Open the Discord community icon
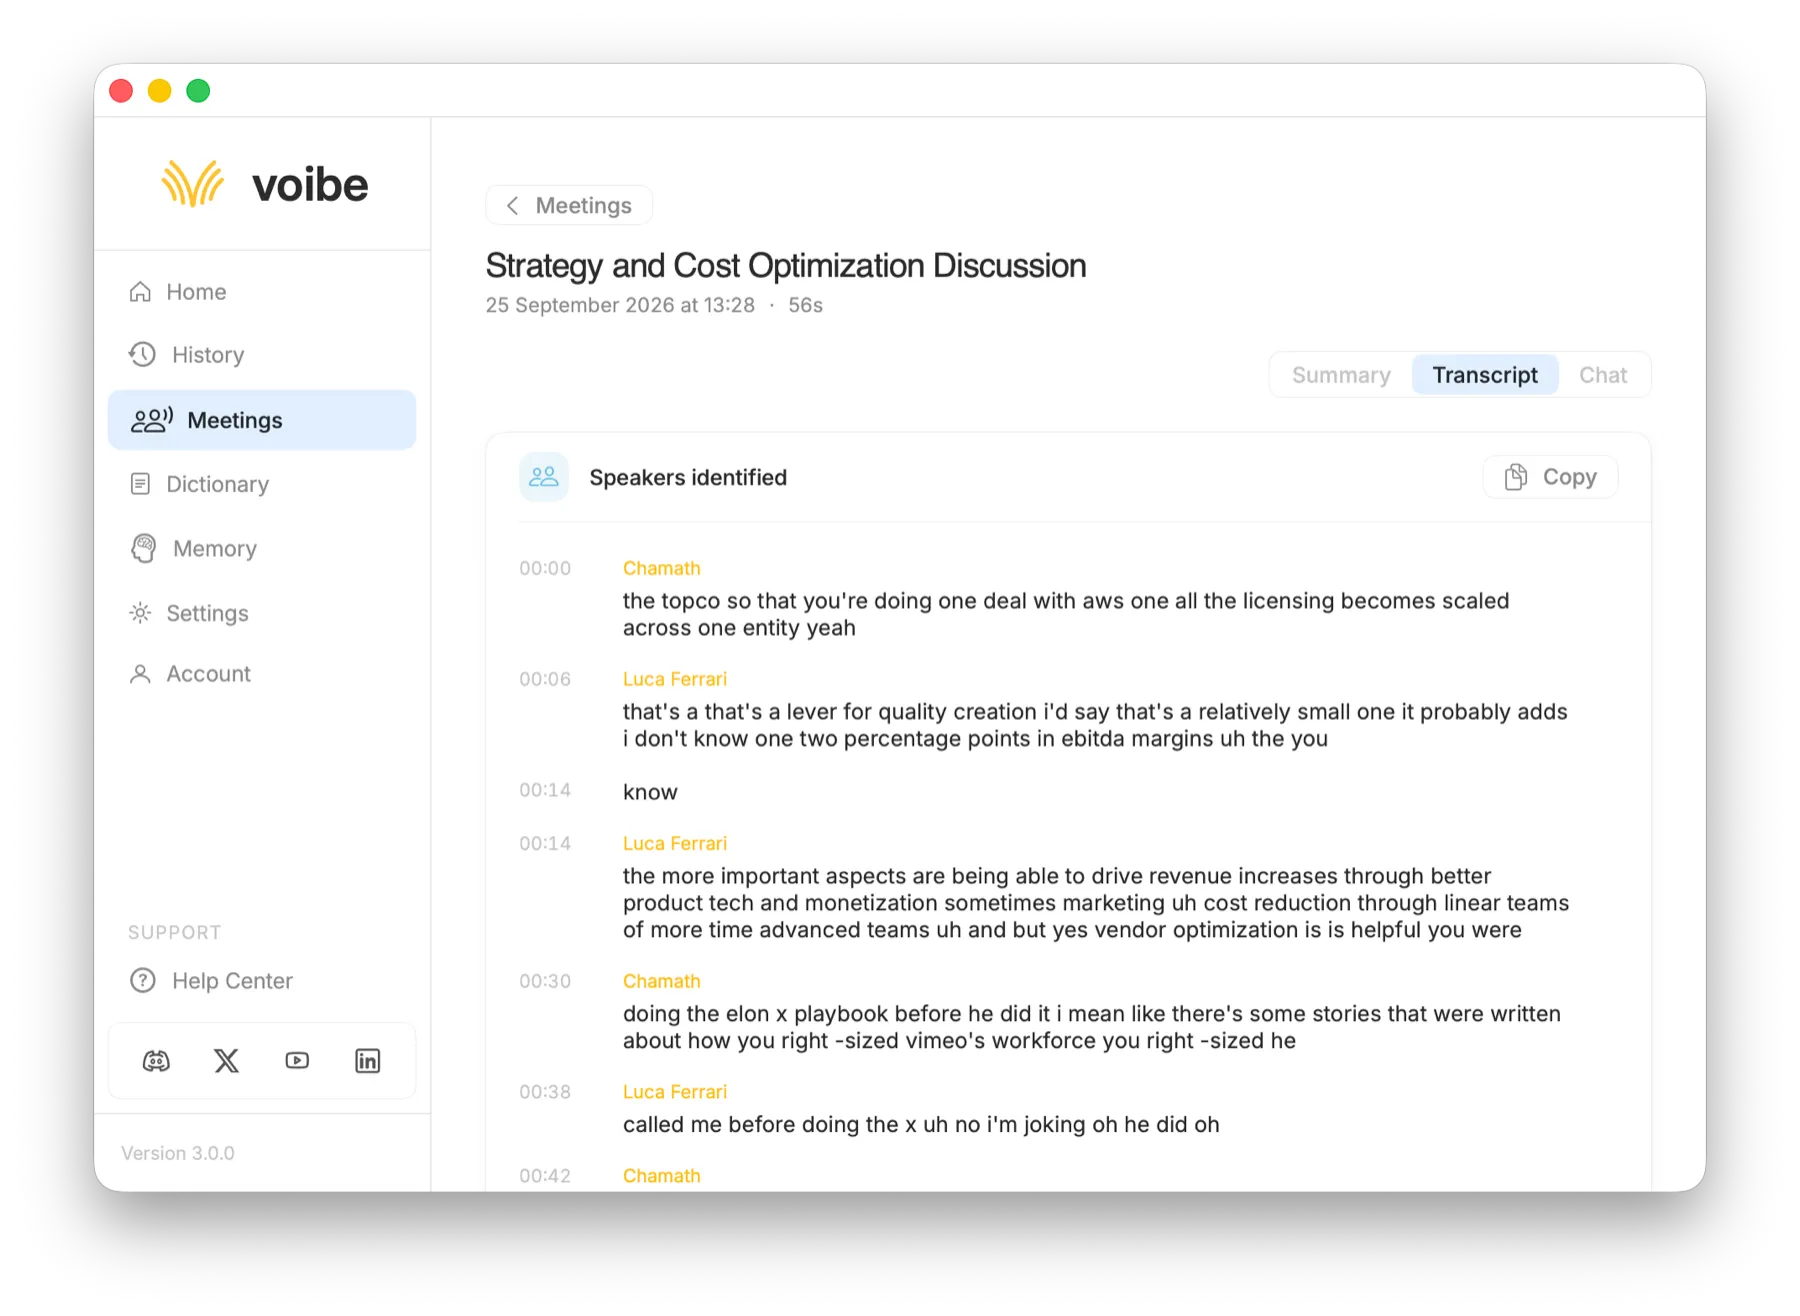 click(156, 1061)
